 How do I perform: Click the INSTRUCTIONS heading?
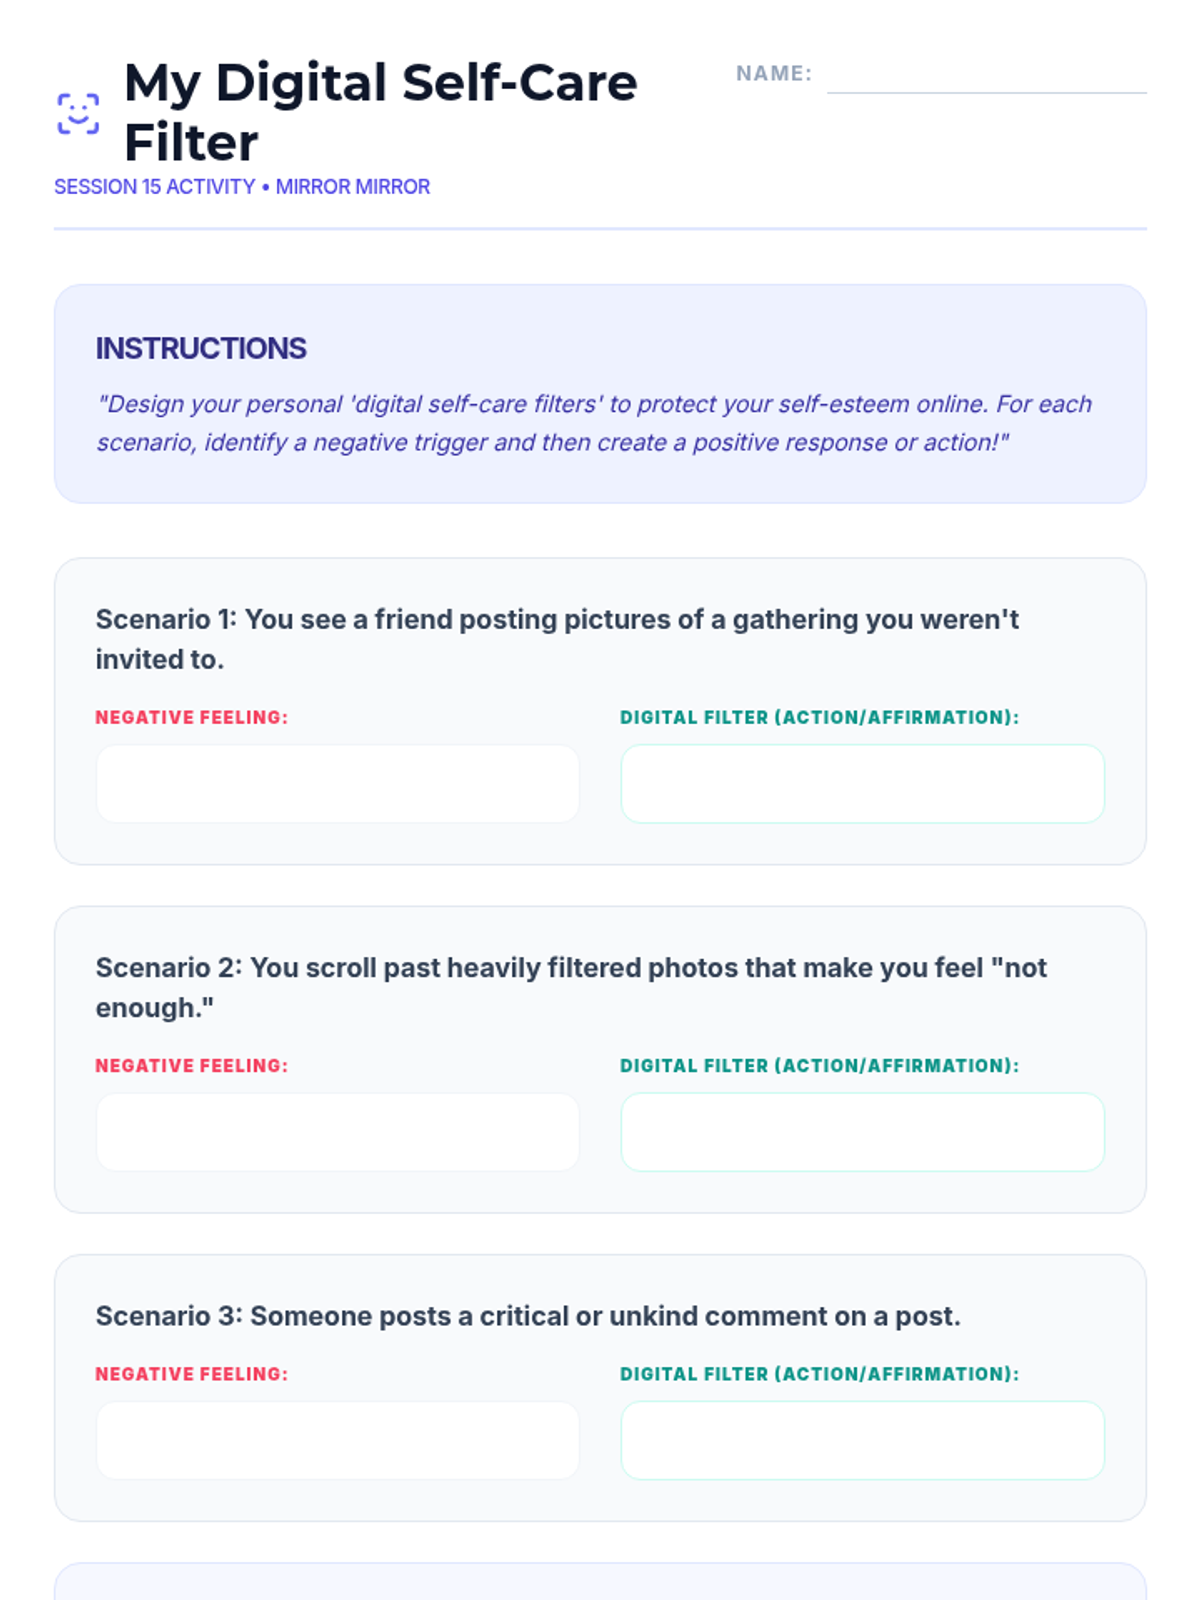coord(201,348)
